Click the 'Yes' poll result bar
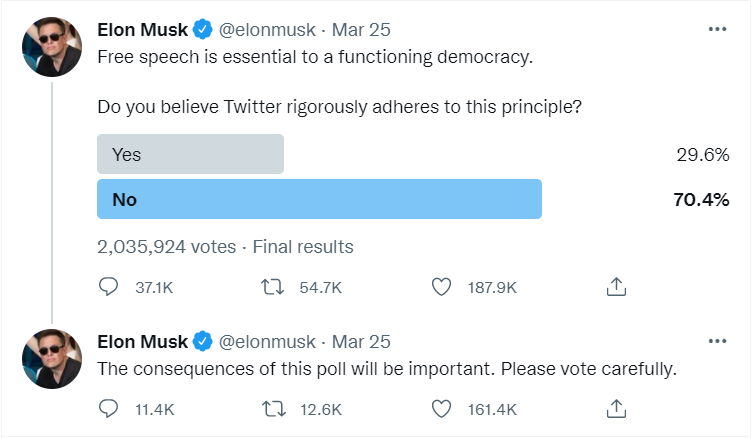753x438 pixels. click(x=190, y=154)
